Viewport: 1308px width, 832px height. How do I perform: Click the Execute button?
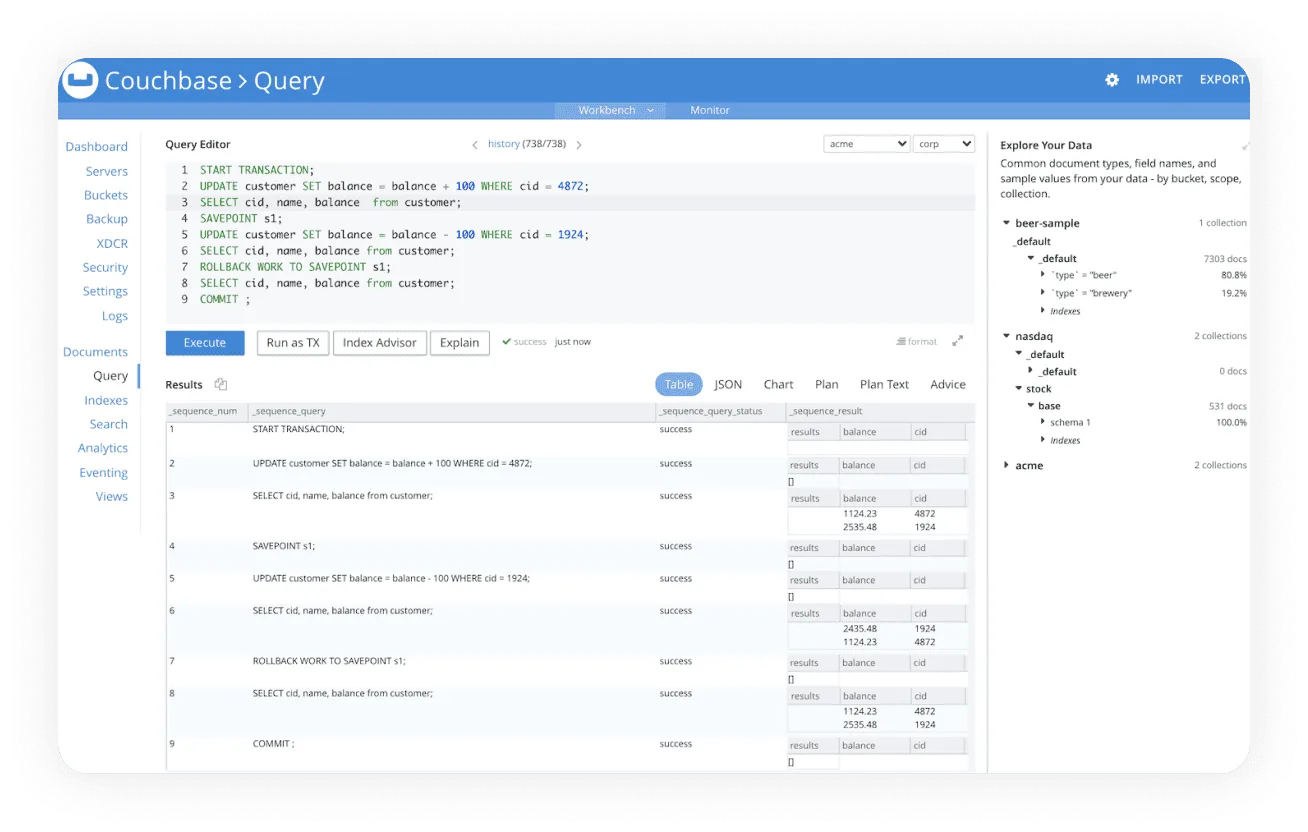point(205,343)
